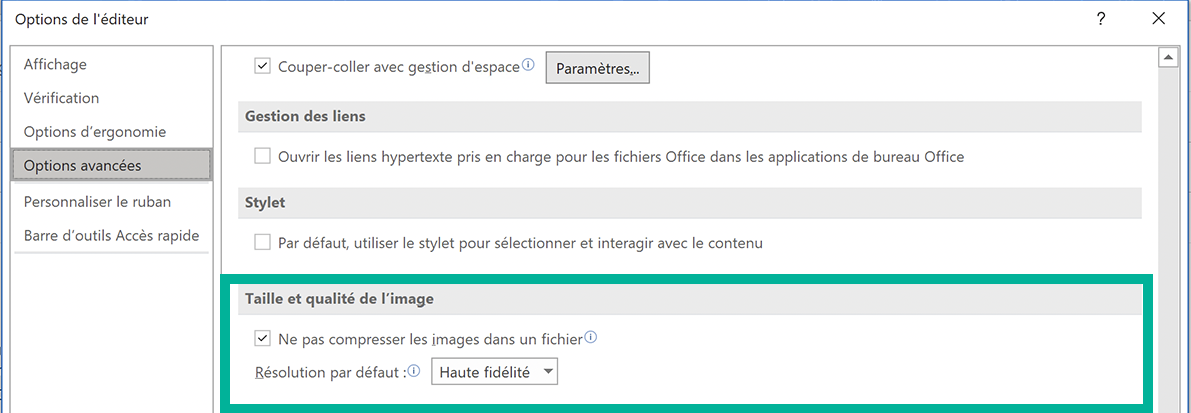This screenshot has width=1191, height=413.
Task: Open Barre d'outils Accès rapide settings
Action: pyautogui.click(x=111, y=235)
